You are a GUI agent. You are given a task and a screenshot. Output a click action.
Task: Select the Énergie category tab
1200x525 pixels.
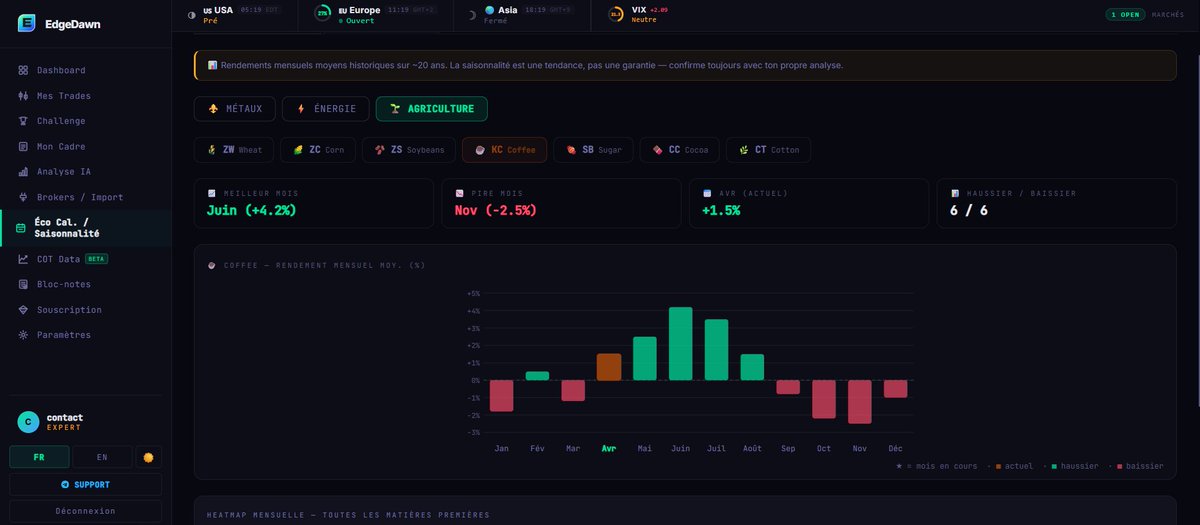pyautogui.click(x=325, y=108)
